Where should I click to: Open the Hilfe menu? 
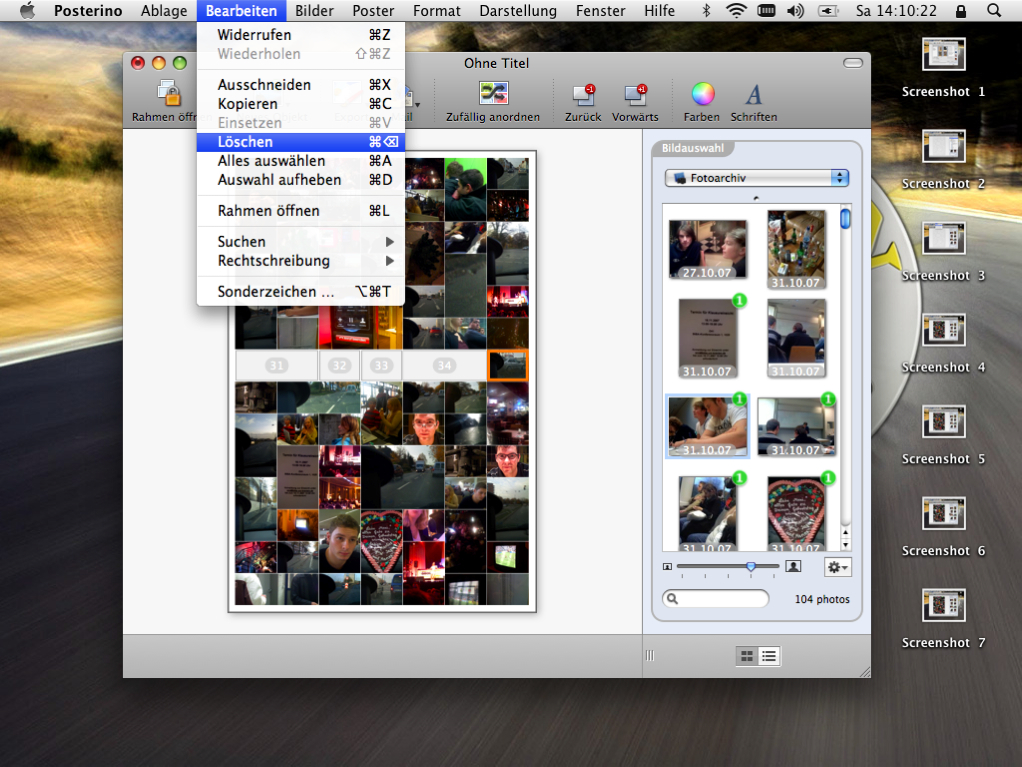pyautogui.click(x=660, y=10)
